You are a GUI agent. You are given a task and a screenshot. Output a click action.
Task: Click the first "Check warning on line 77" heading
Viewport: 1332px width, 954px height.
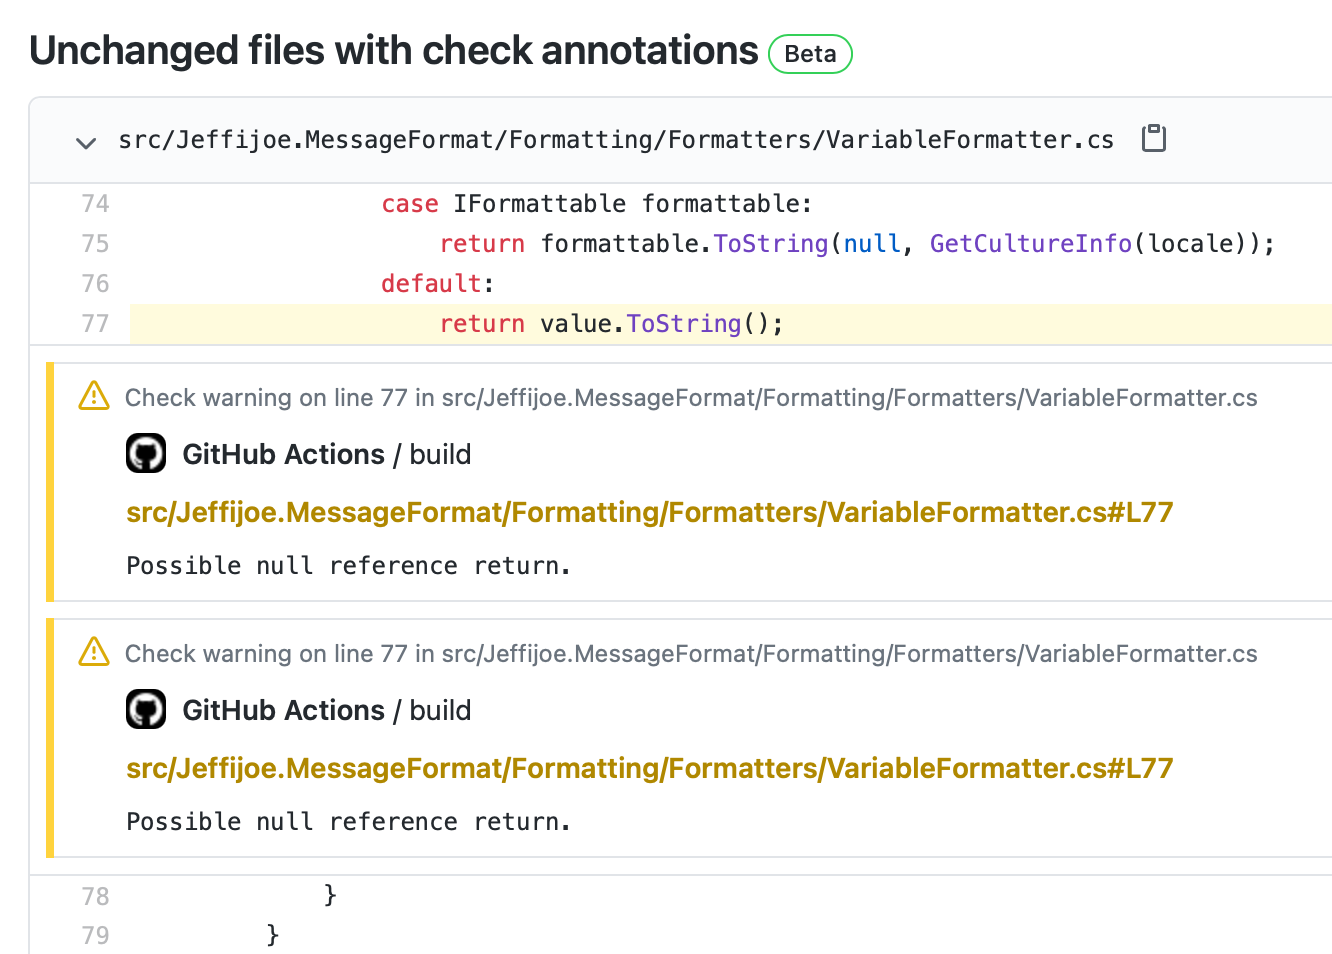click(691, 398)
